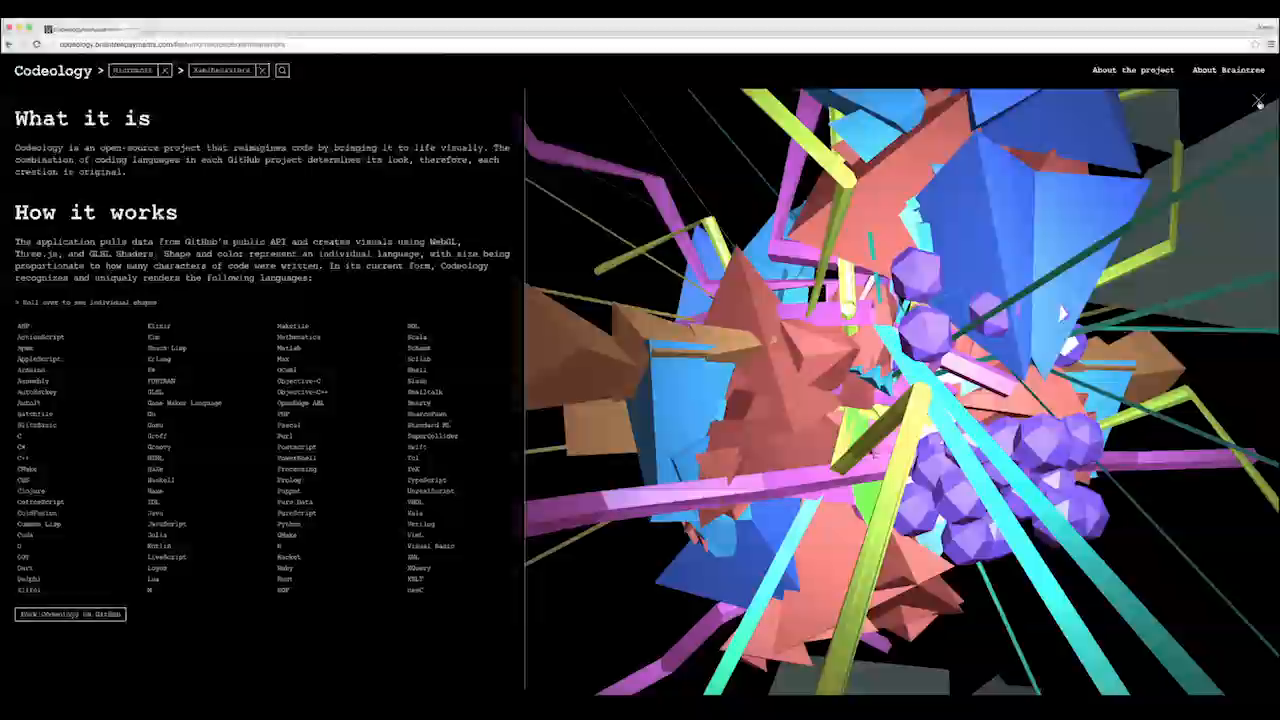Click the 'Julia' language entry
This screenshot has height=720, width=1280.
(x=158, y=535)
